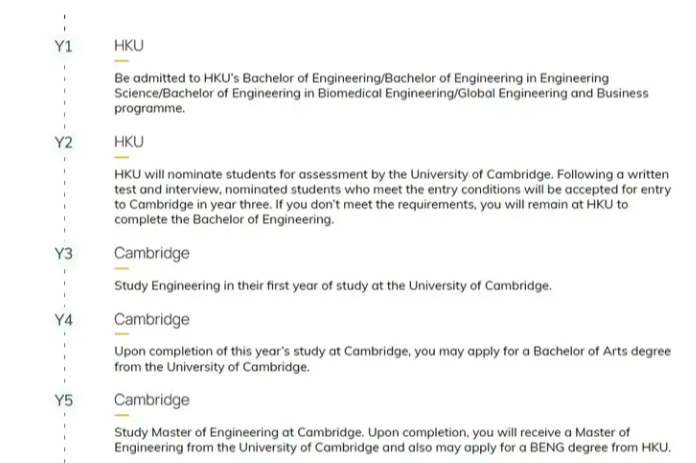Click the paragraph starting 'Study Master of Engineering'
Image resolution: width=696 pixels, height=463 pixels.
[392, 439]
